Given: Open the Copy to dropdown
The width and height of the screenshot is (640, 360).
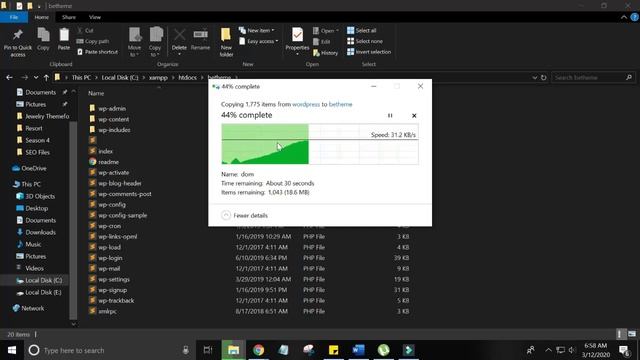Looking at the screenshot, I should [155, 42].
